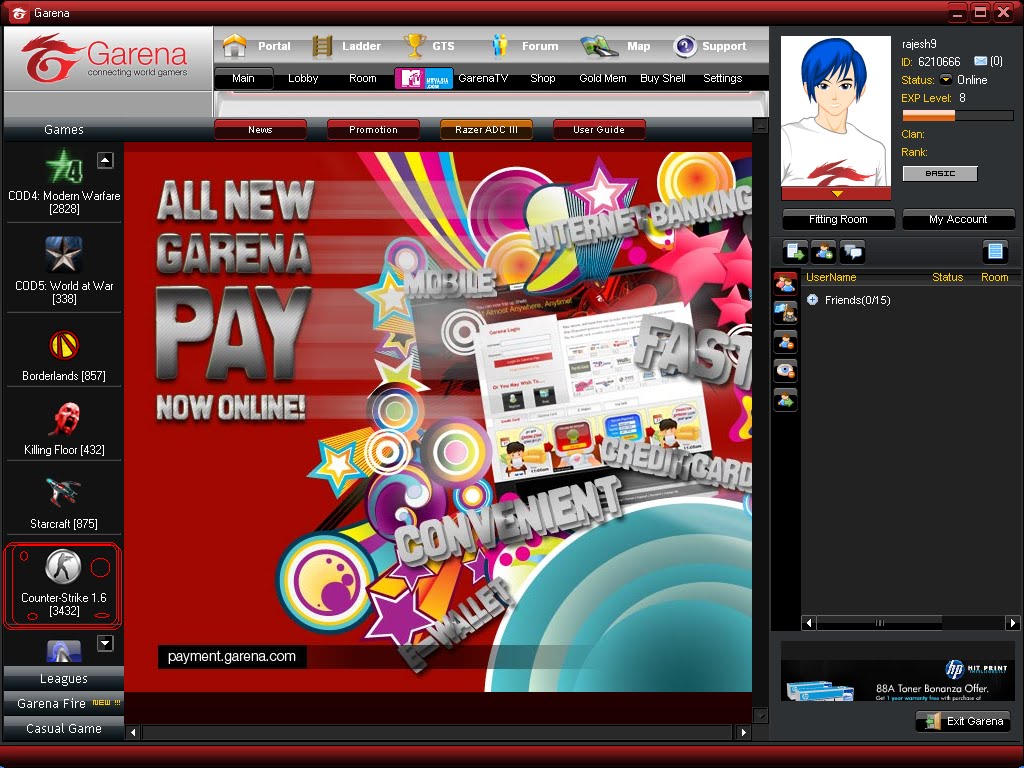This screenshot has height=768, width=1024.
Task: Open the blocked users sidebar icon
Action: click(786, 342)
